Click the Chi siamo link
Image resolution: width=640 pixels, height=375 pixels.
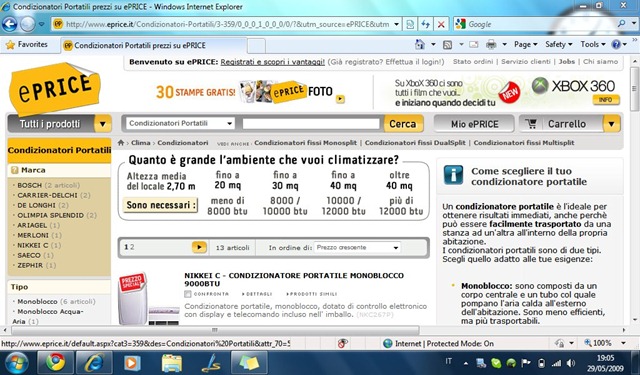point(600,62)
